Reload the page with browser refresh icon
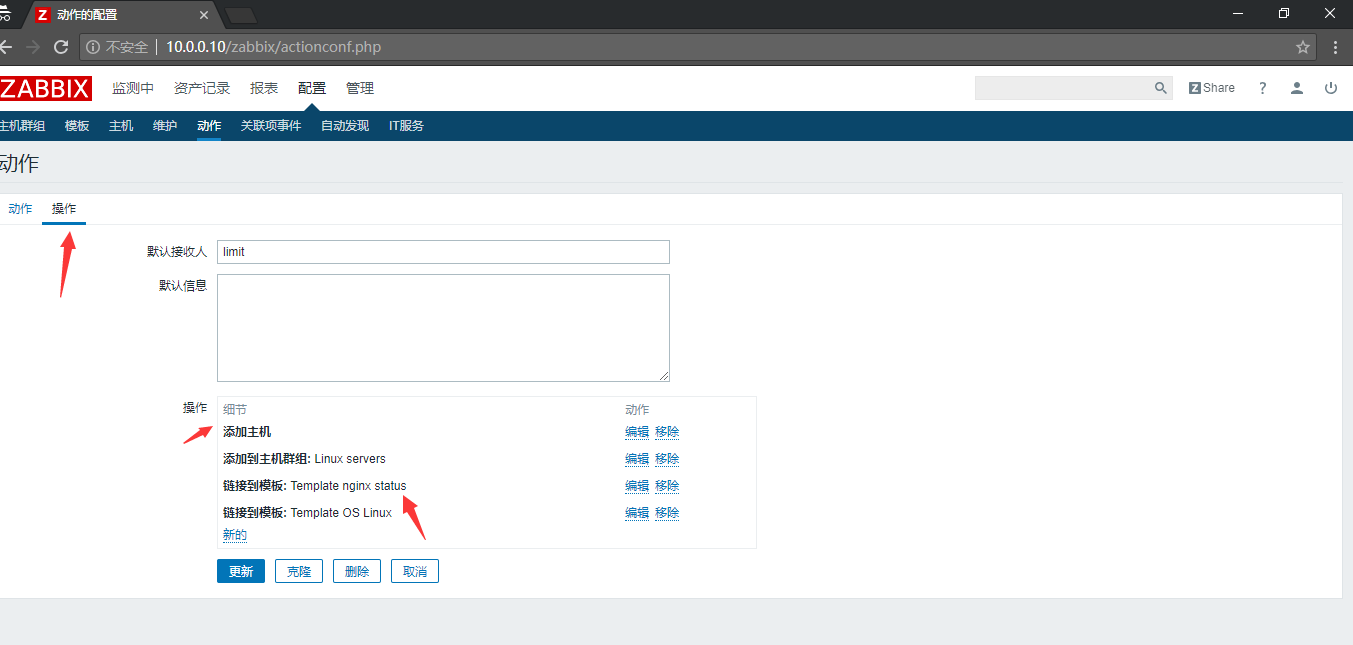Image resolution: width=1353 pixels, height=645 pixels. (61, 47)
